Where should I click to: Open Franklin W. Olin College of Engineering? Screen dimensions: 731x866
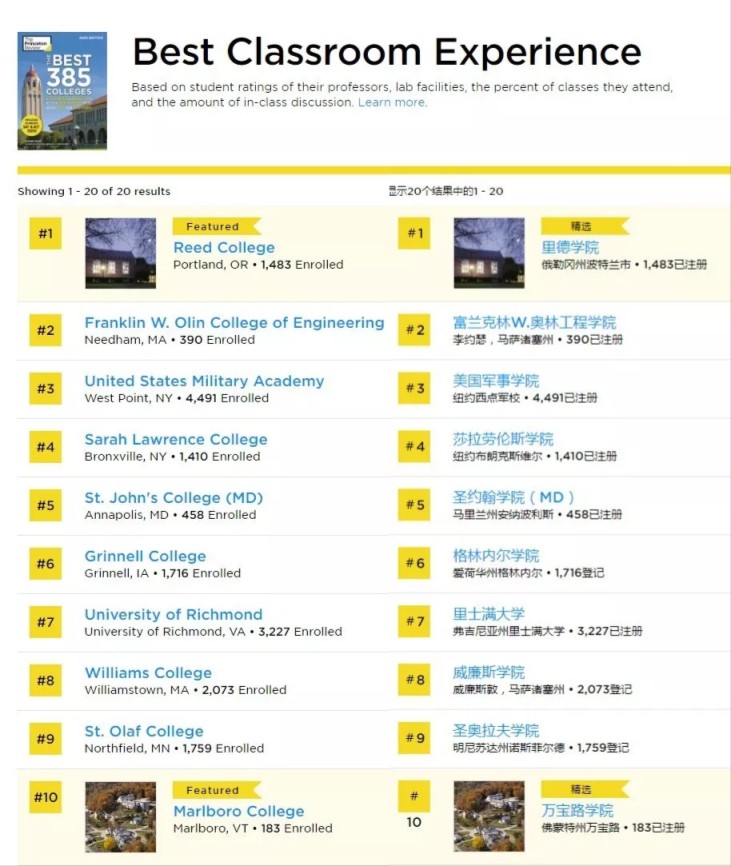(x=234, y=323)
